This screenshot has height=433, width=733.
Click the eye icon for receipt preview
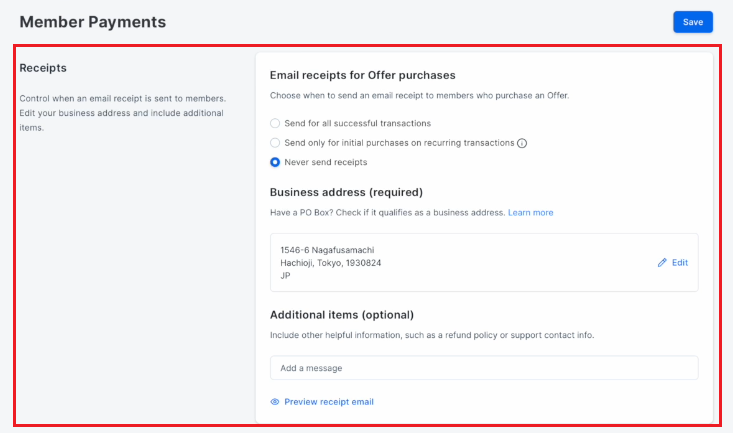275,402
